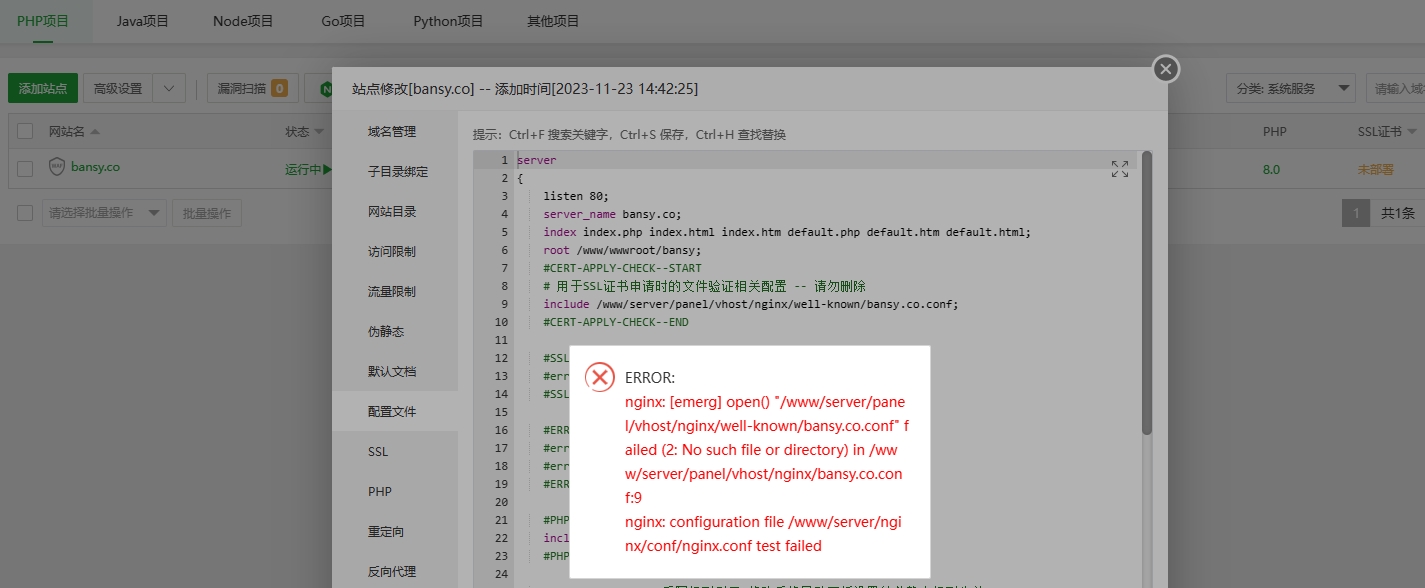The image size is (1425, 588).
Task: Switch to Node项目 tab
Action: click(243, 21)
